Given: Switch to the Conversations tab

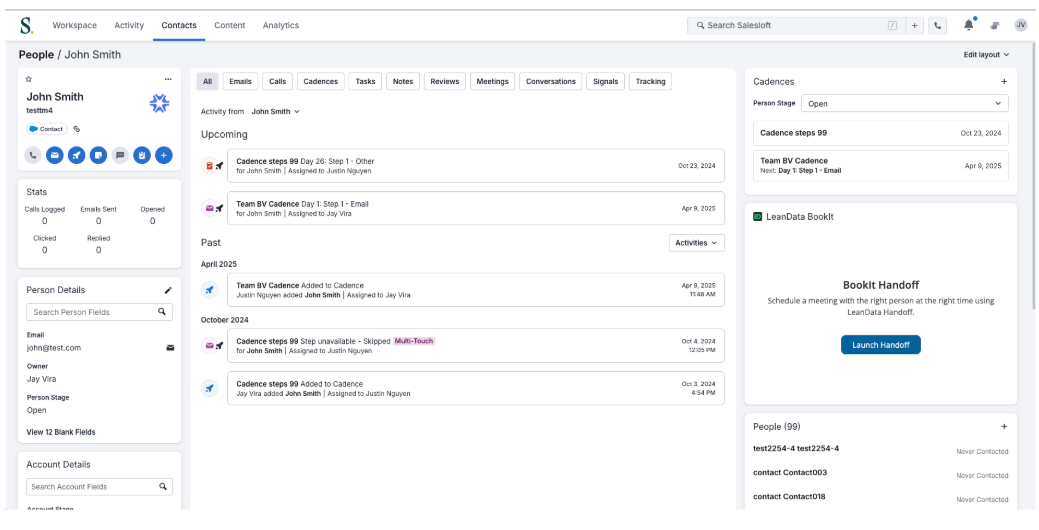Looking at the screenshot, I should pyautogui.click(x=551, y=81).
